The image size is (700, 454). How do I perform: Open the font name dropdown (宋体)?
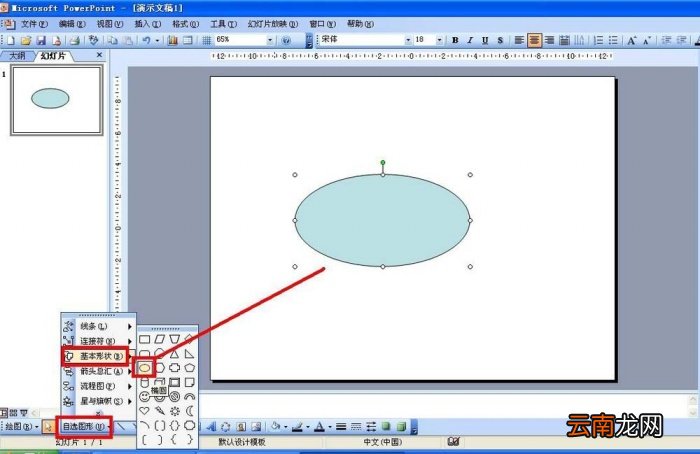tap(408, 40)
